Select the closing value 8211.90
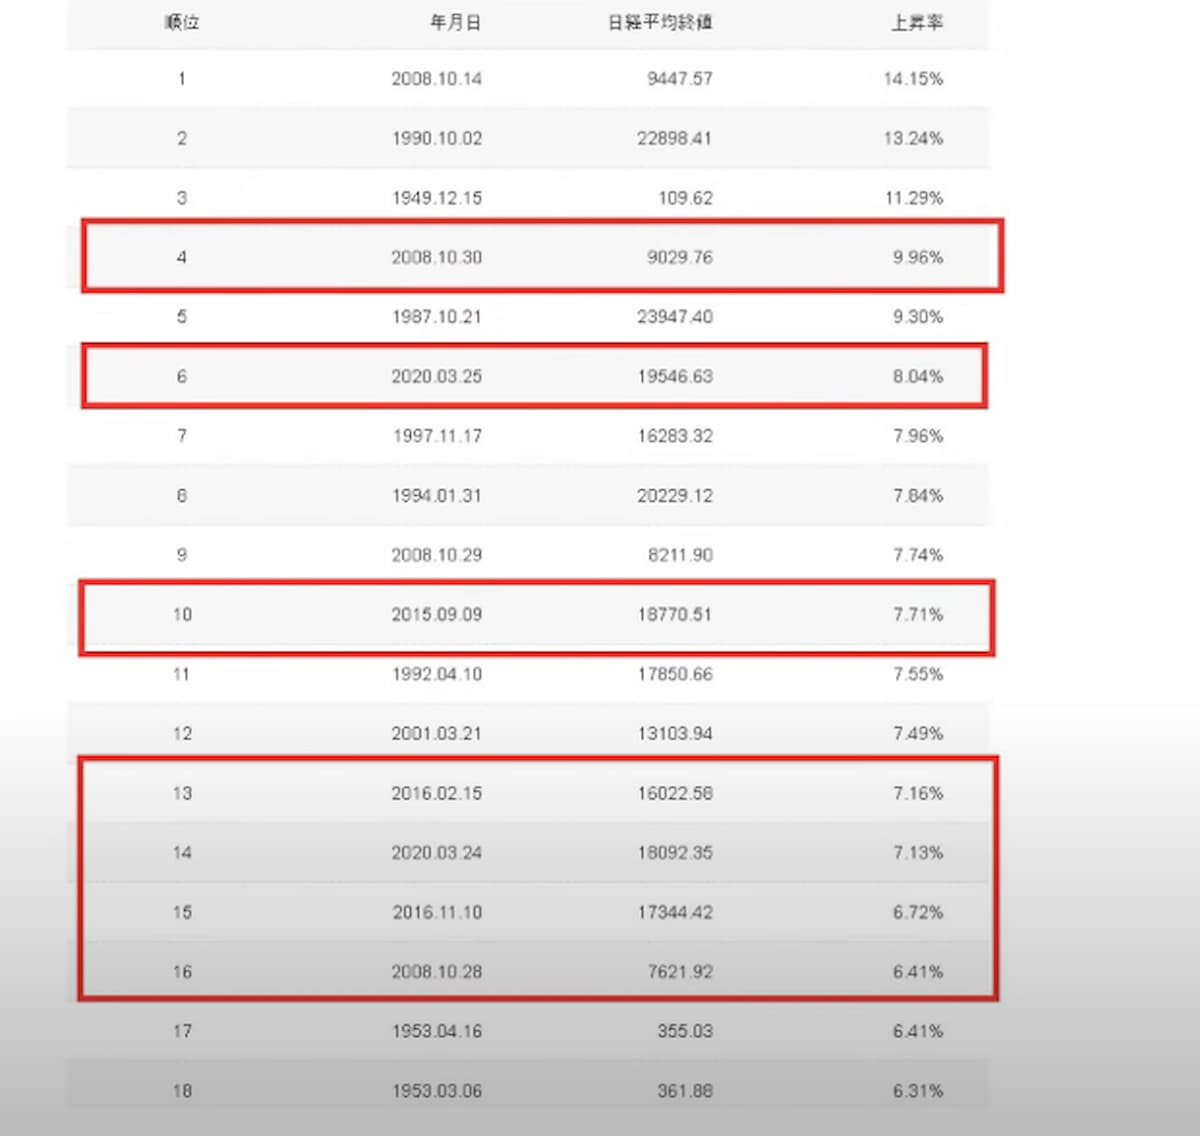The image size is (1200, 1136). click(680, 555)
